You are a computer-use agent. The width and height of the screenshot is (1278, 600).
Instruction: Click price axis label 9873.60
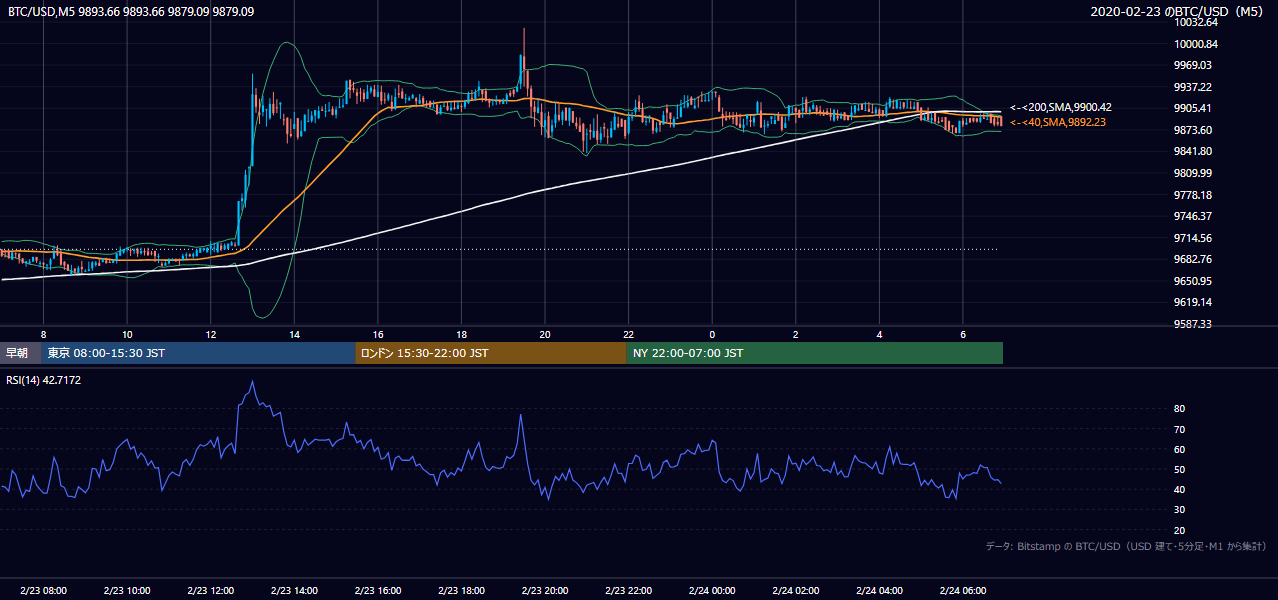coord(1193,130)
